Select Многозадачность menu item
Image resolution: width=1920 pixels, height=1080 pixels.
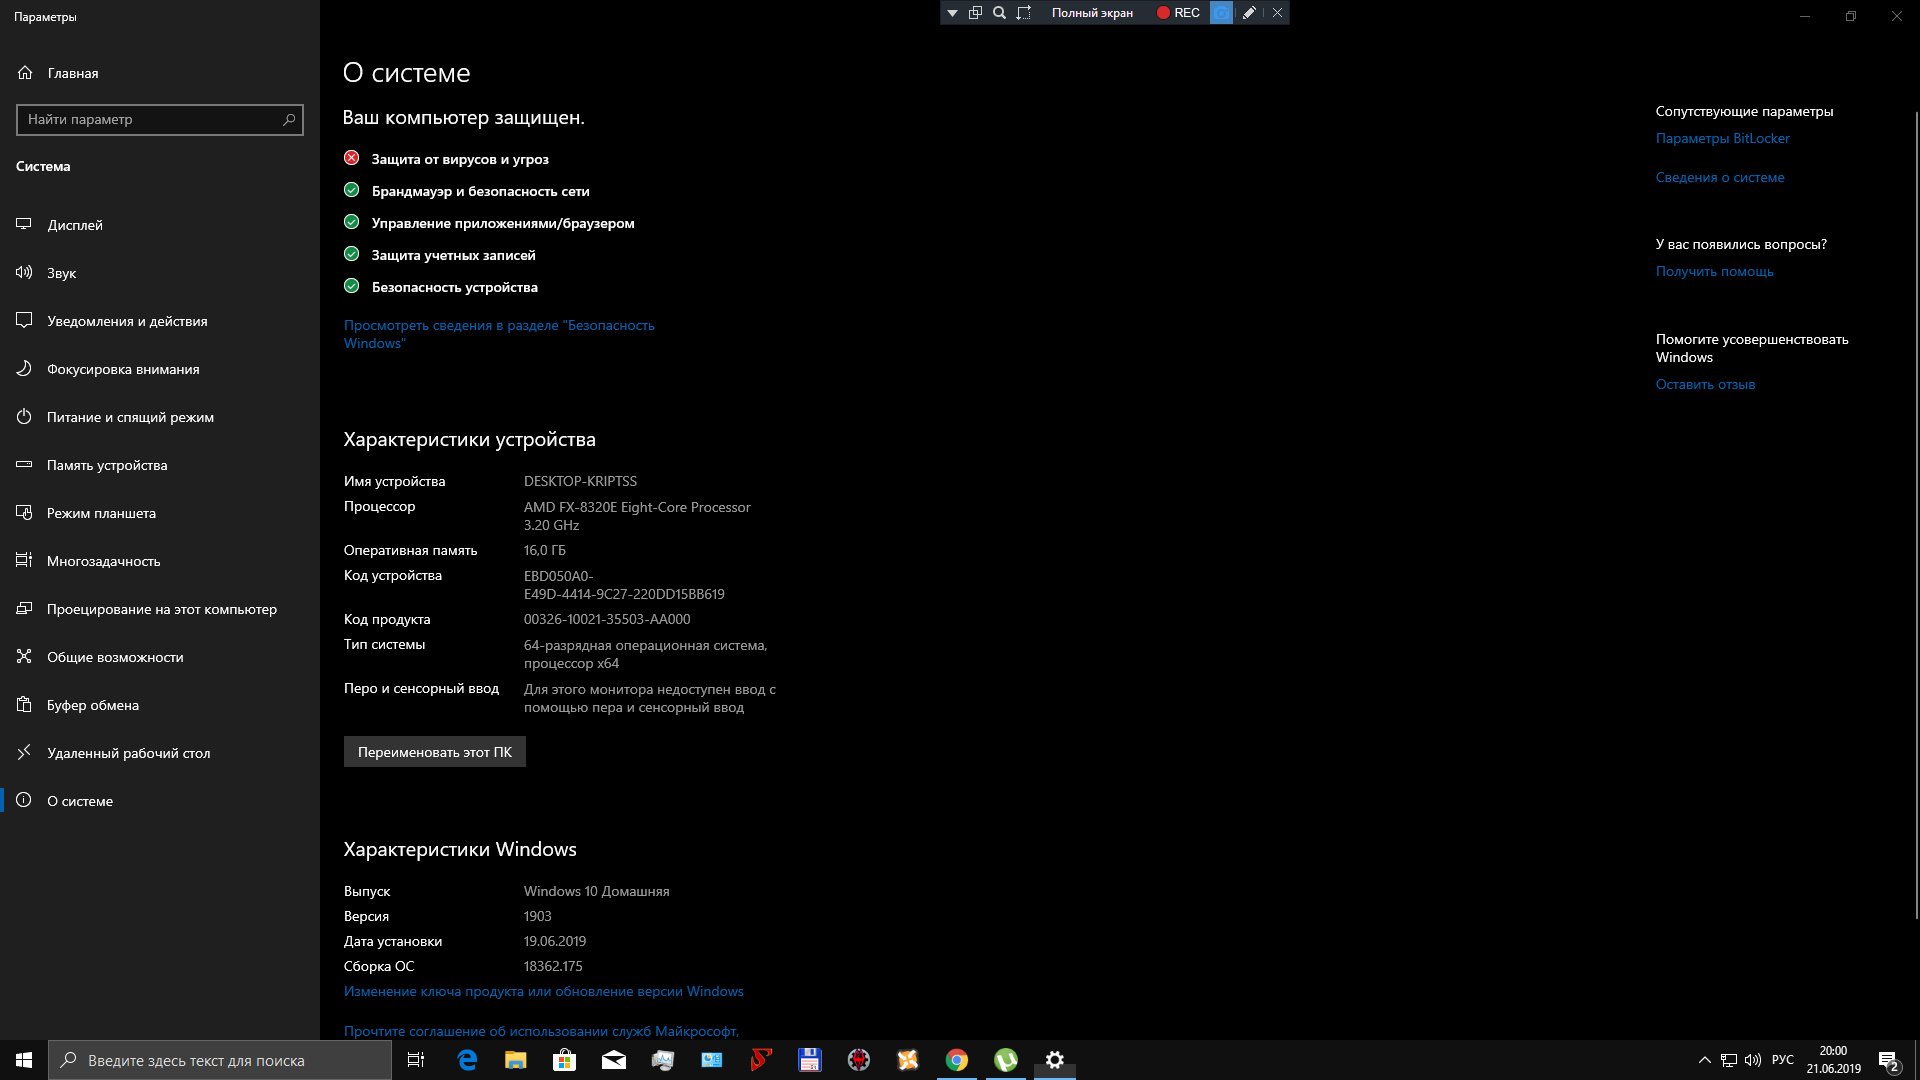pos(103,561)
